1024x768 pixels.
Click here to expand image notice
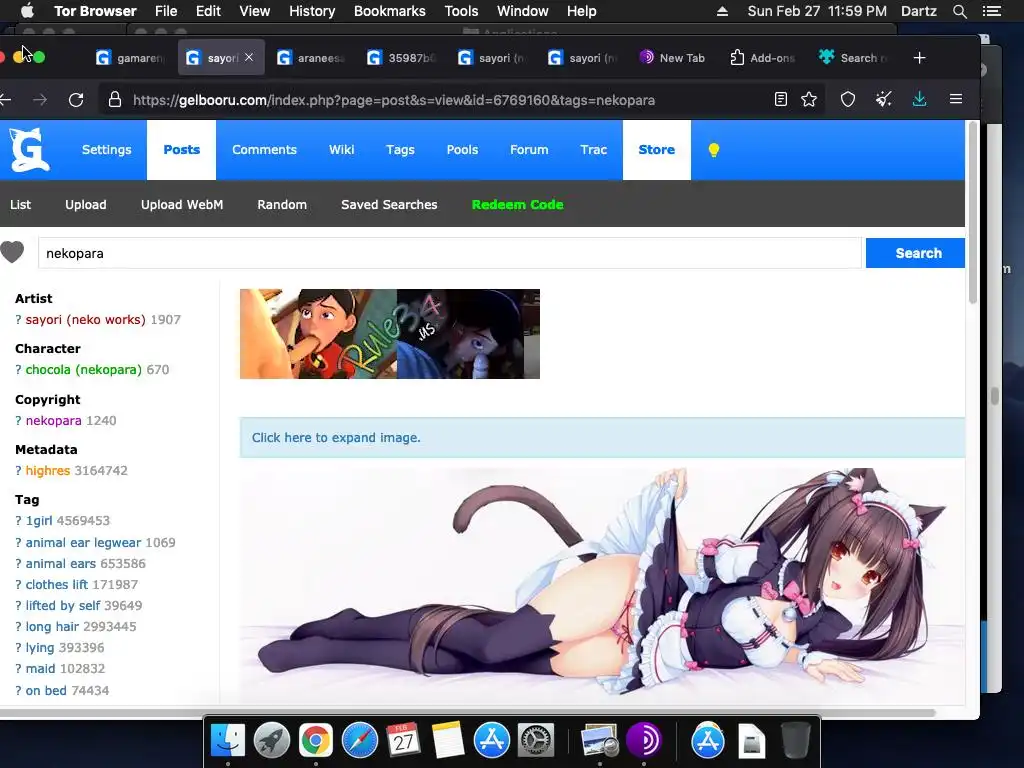tap(336, 438)
